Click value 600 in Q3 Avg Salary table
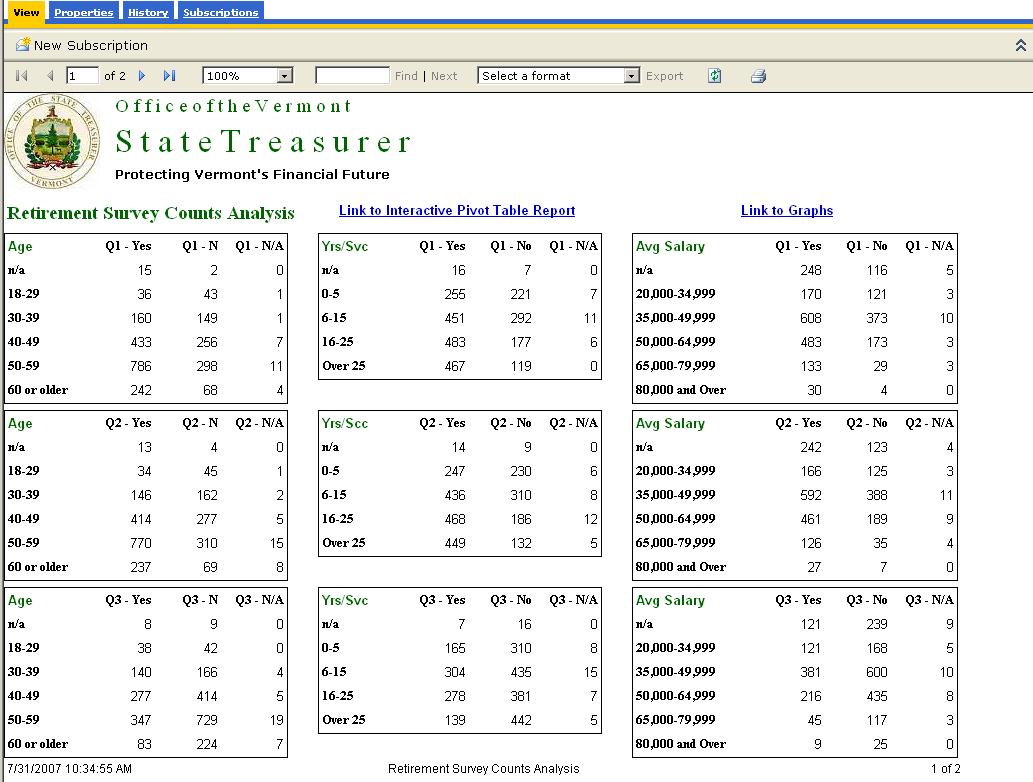 (x=876, y=672)
